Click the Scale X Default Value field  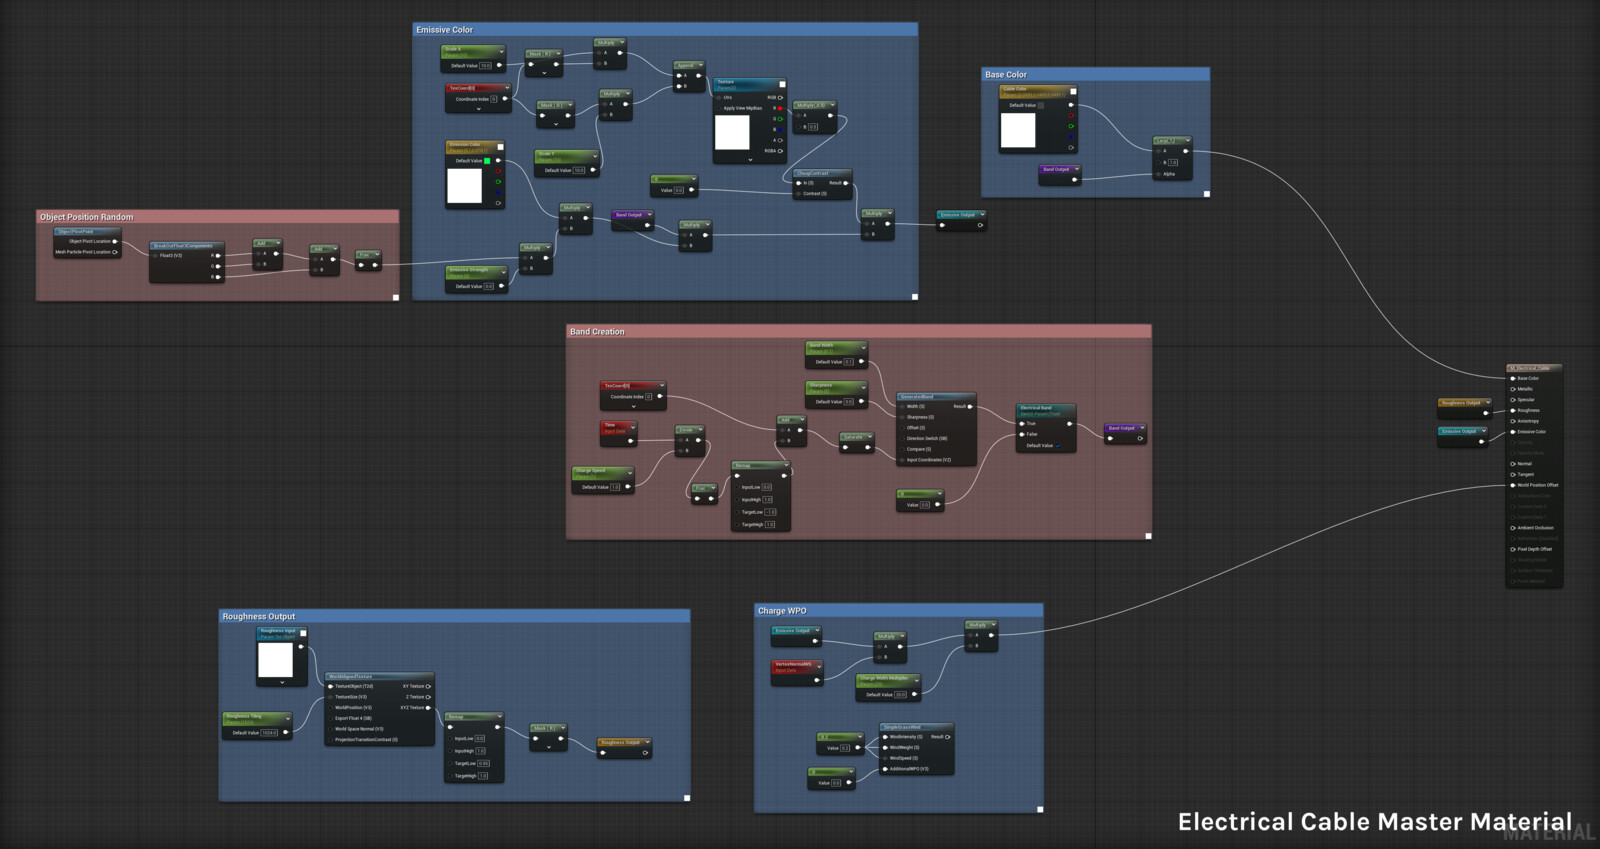pos(485,66)
